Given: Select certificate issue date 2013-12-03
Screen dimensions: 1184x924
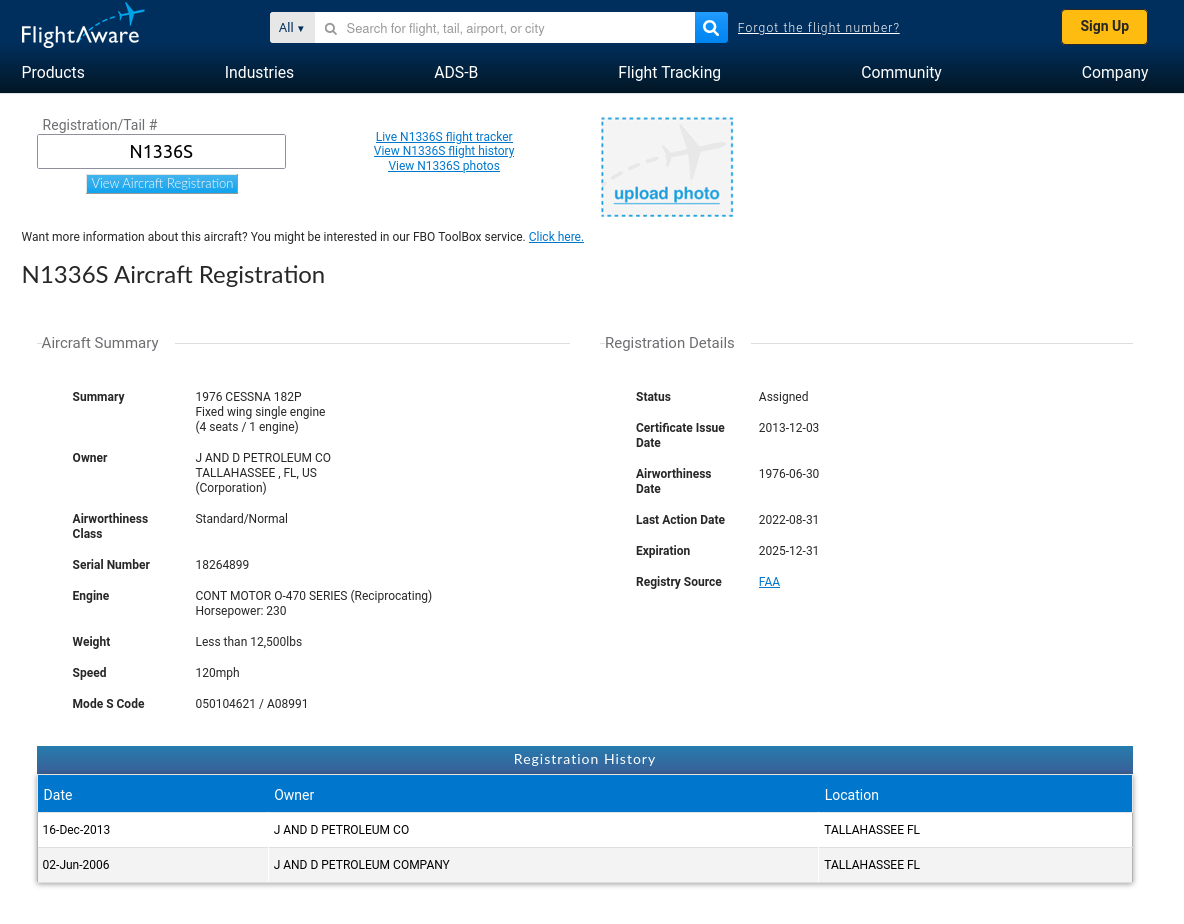Looking at the screenshot, I should pyautogui.click(x=788, y=428).
